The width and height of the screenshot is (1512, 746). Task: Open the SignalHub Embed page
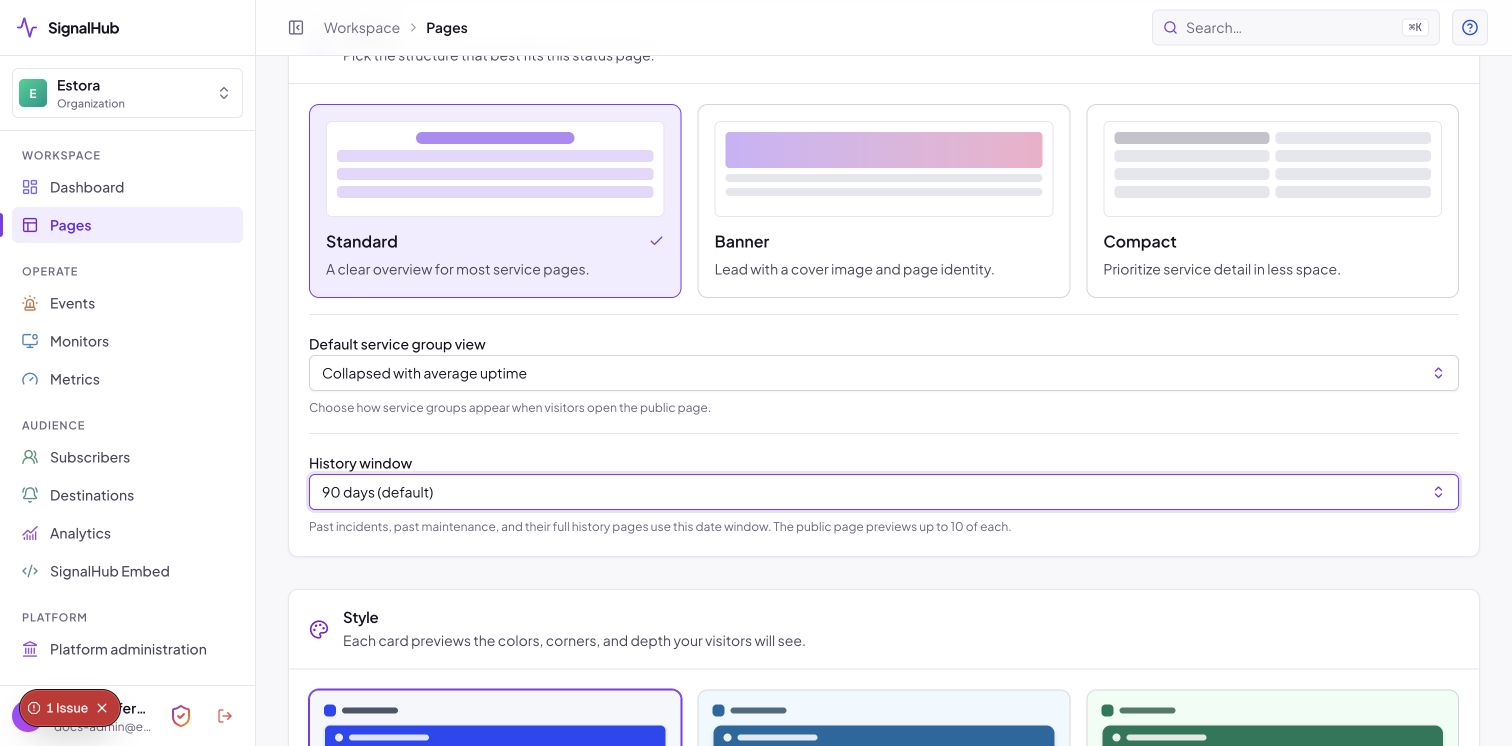(x=127, y=571)
